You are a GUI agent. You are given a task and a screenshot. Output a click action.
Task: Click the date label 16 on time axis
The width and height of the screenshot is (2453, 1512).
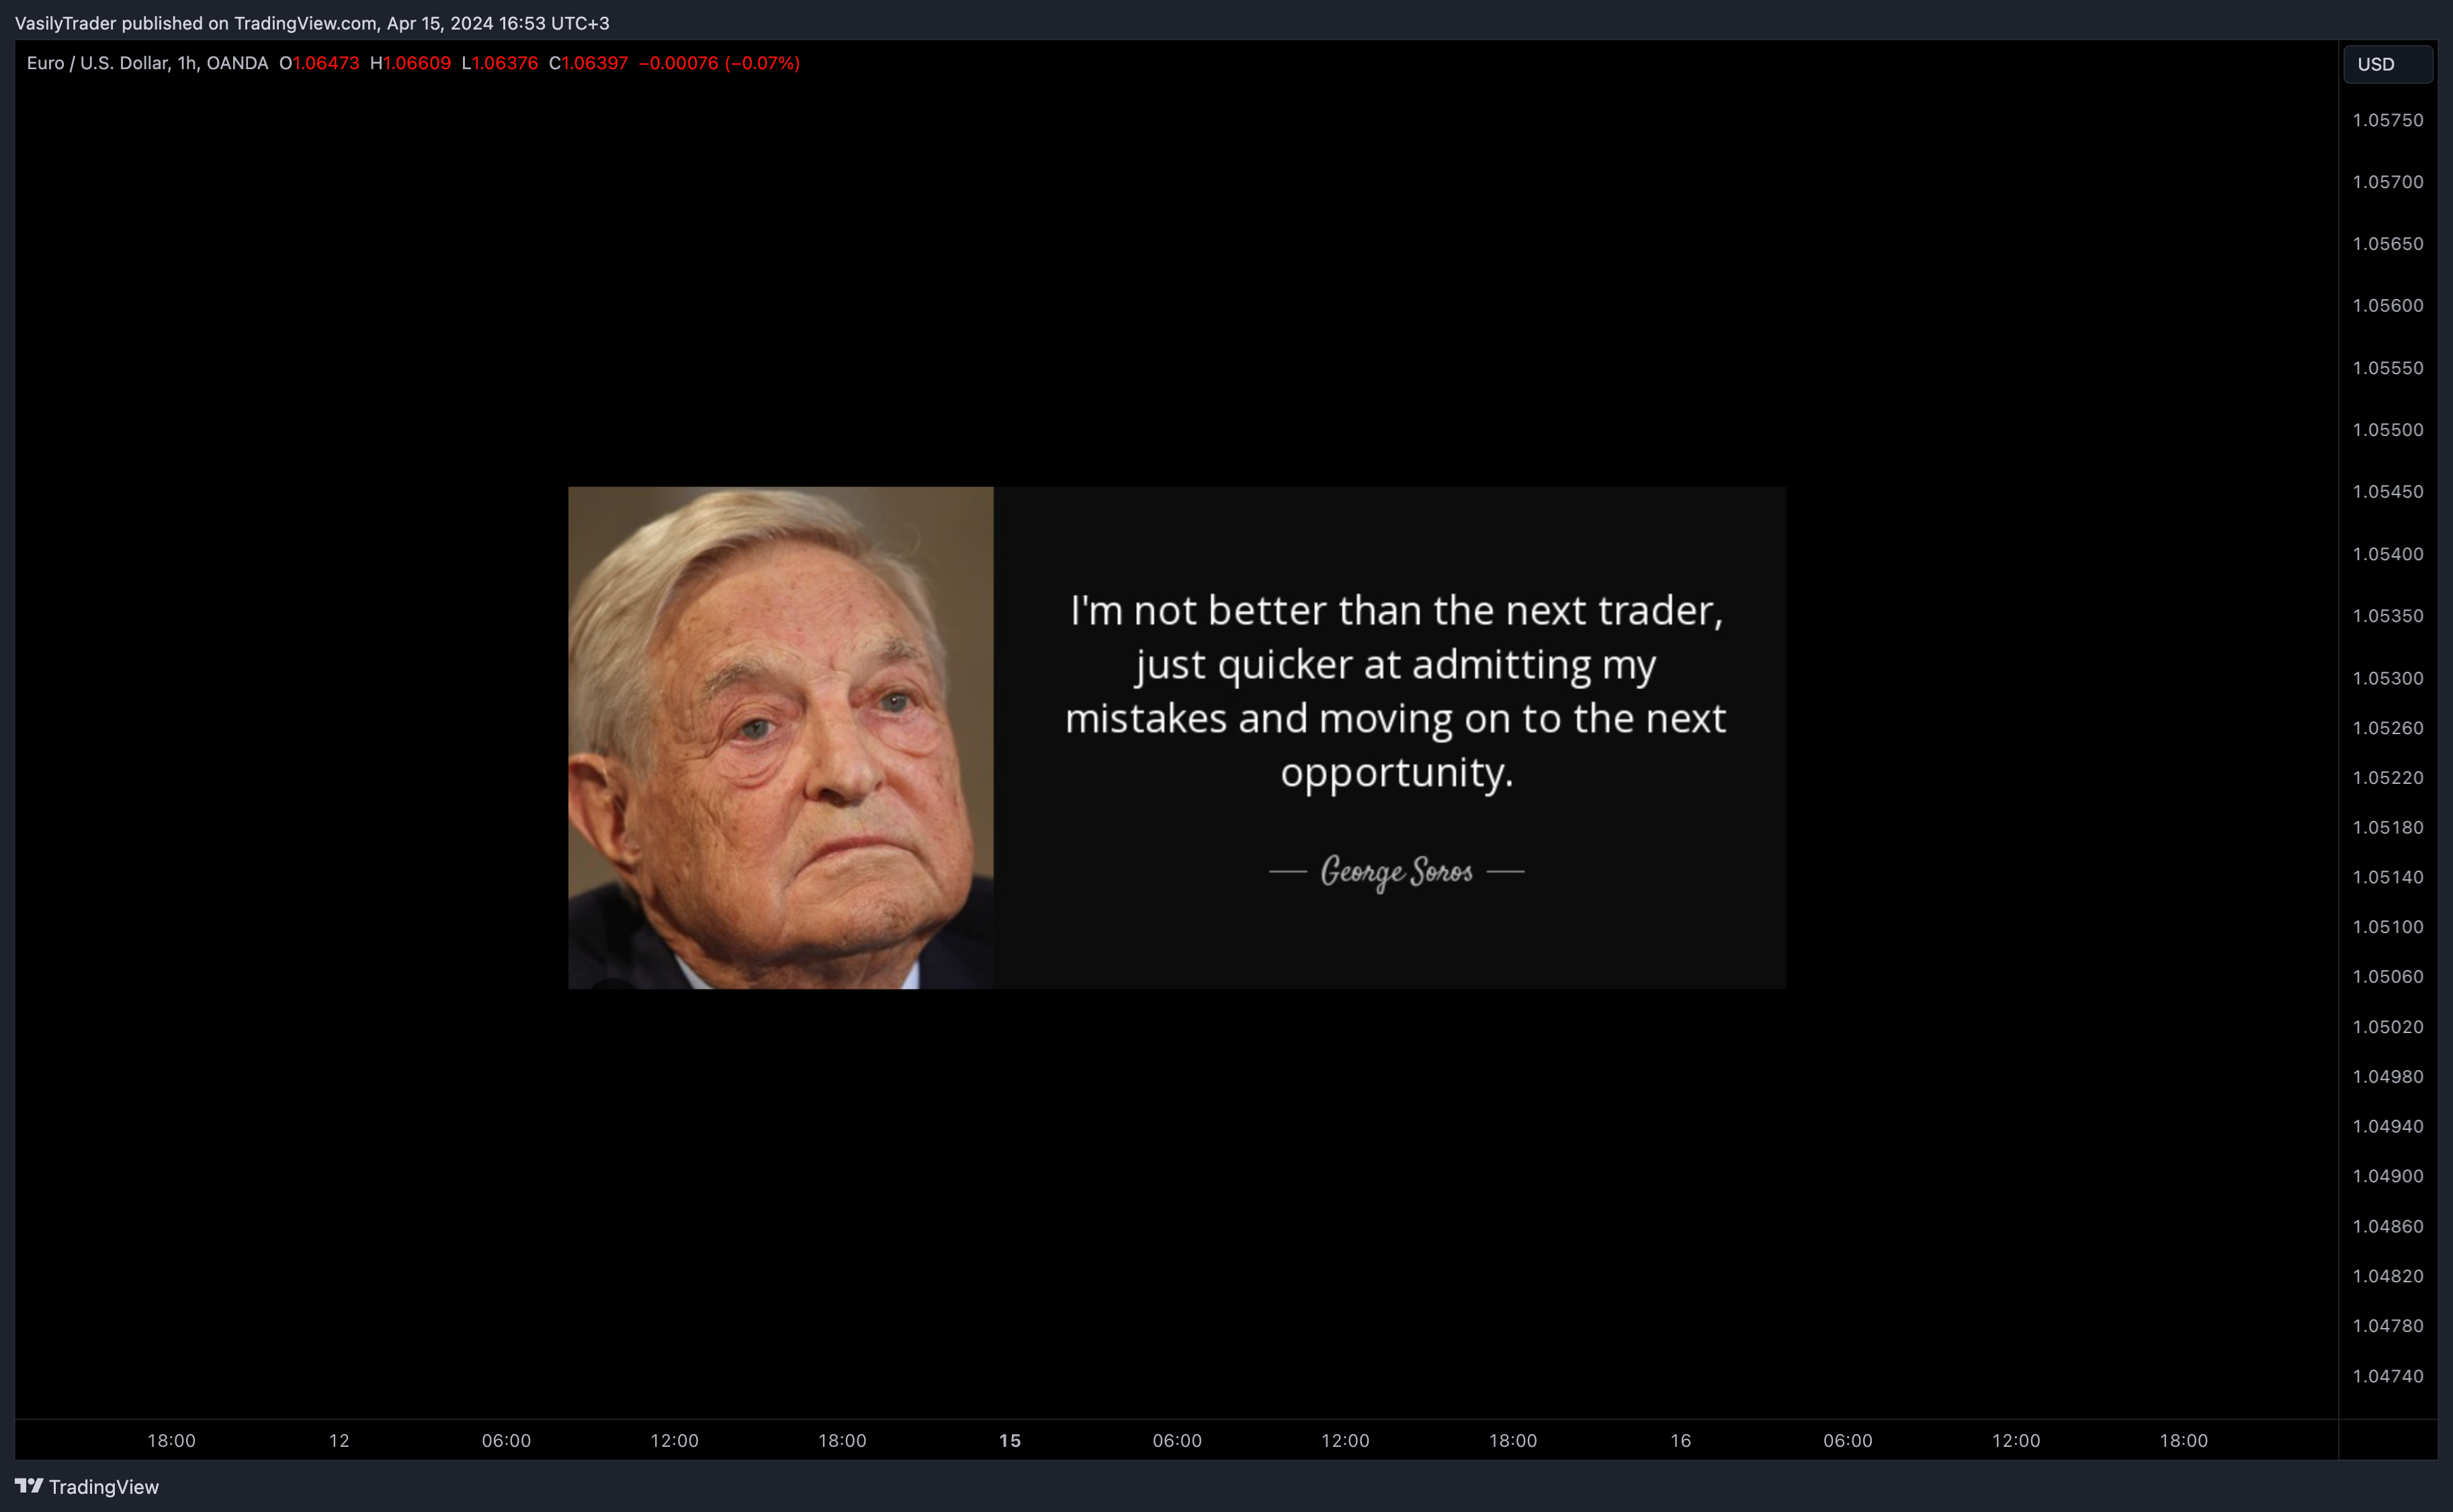tap(1680, 1441)
